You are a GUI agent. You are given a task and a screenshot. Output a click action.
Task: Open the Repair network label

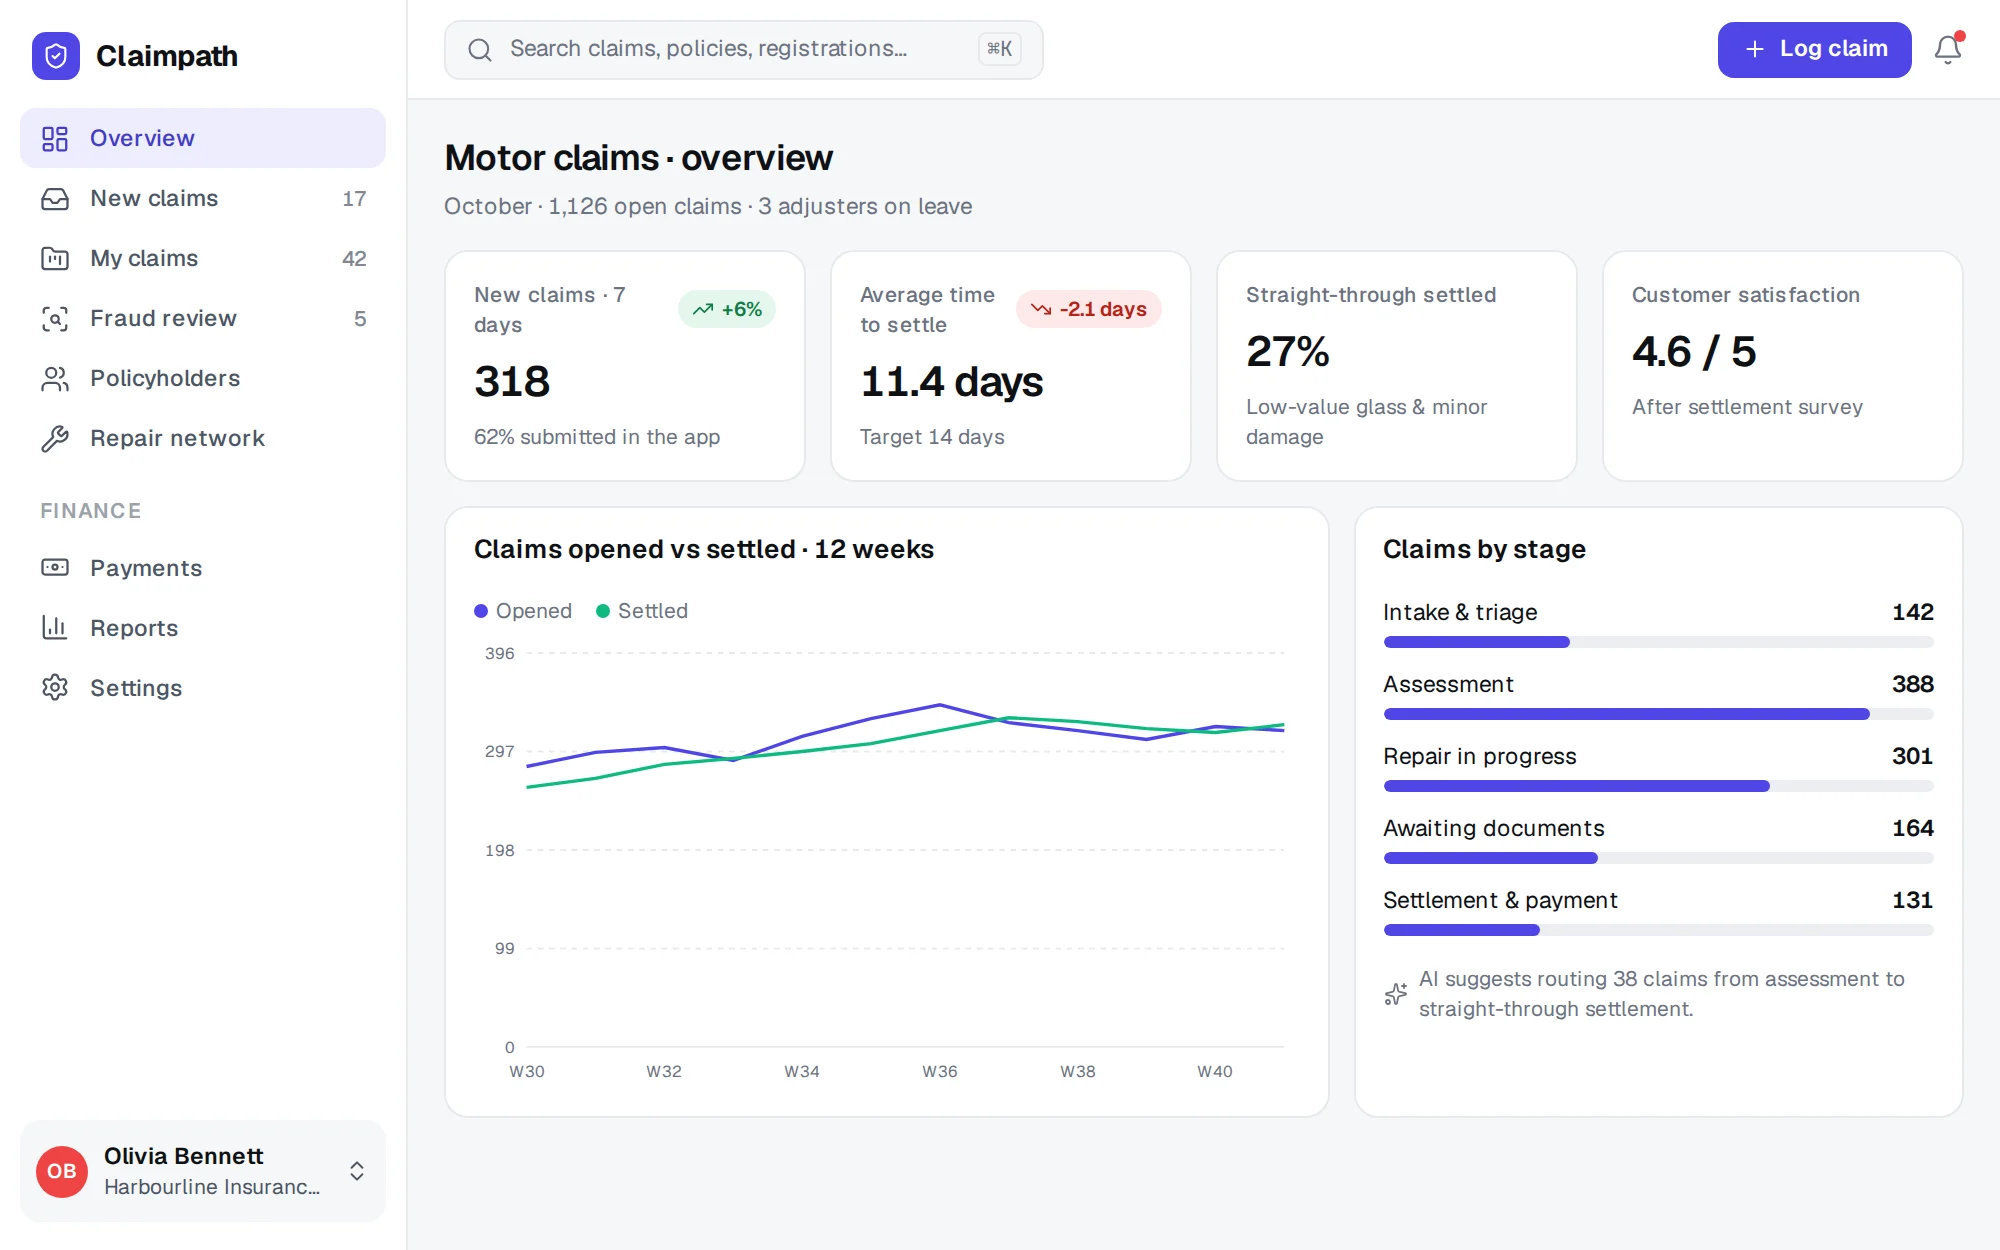coord(177,438)
